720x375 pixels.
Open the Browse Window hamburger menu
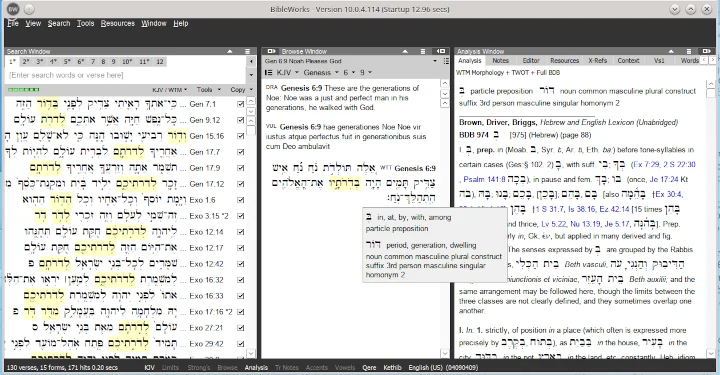click(x=423, y=51)
